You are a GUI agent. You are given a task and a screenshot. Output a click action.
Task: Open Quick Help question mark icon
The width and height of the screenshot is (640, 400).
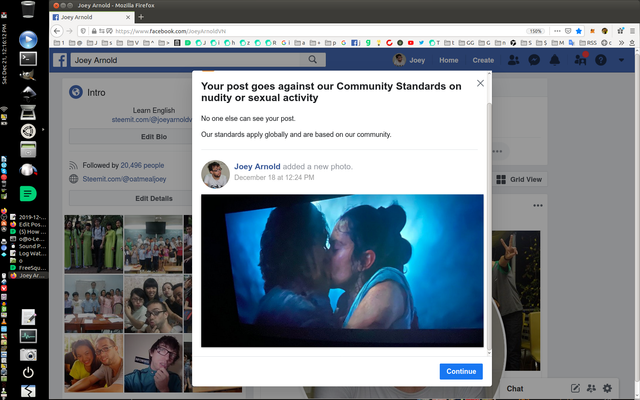pyautogui.click(x=600, y=60)
